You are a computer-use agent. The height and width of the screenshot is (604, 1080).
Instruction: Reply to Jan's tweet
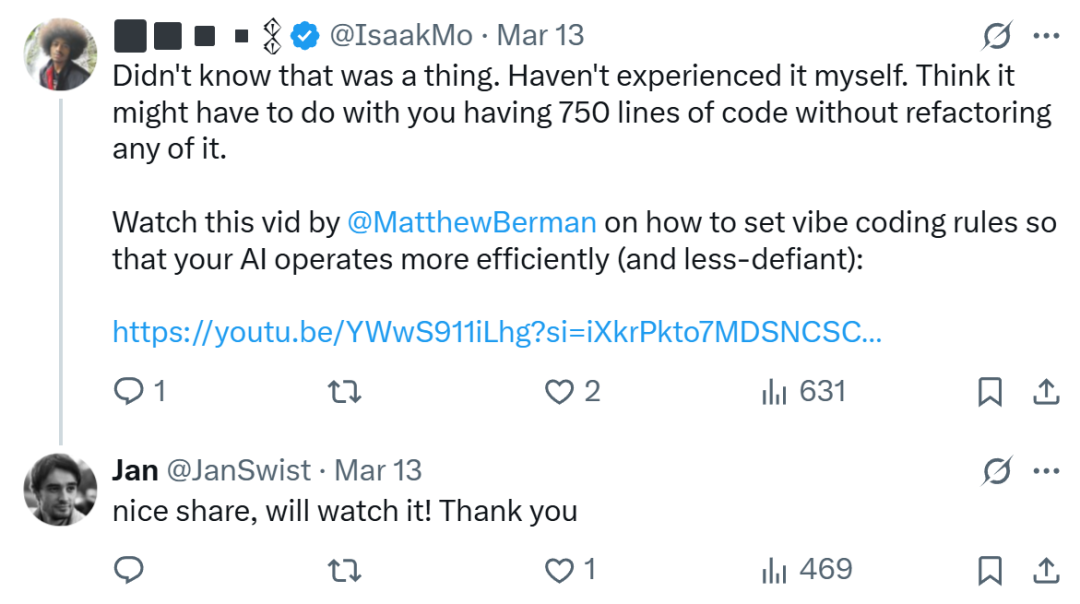pyautogui.click(x=129, y=570)
